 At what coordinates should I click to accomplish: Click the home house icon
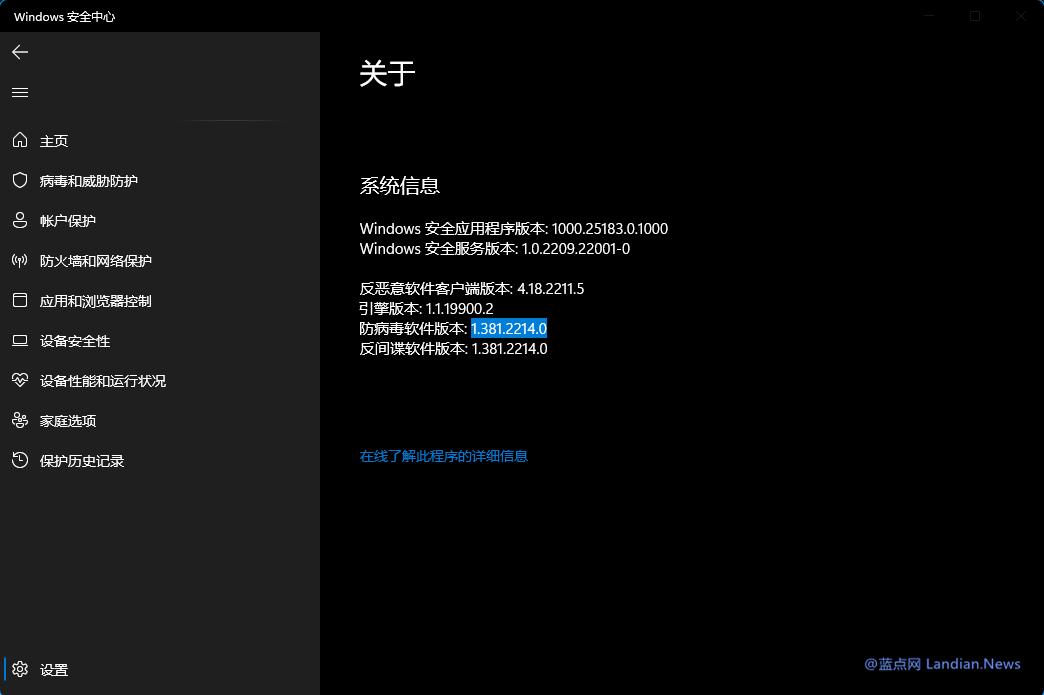tap(20, 140)
